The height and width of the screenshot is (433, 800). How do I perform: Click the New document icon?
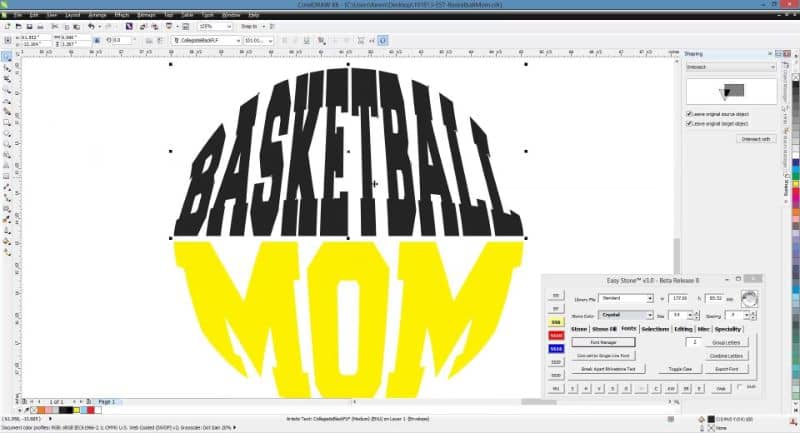8,27
